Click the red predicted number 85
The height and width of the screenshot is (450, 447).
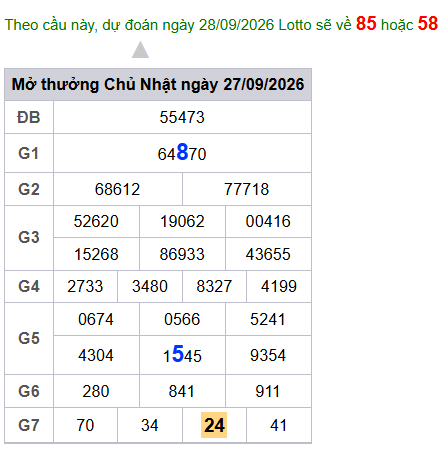(x=366, y=23)
